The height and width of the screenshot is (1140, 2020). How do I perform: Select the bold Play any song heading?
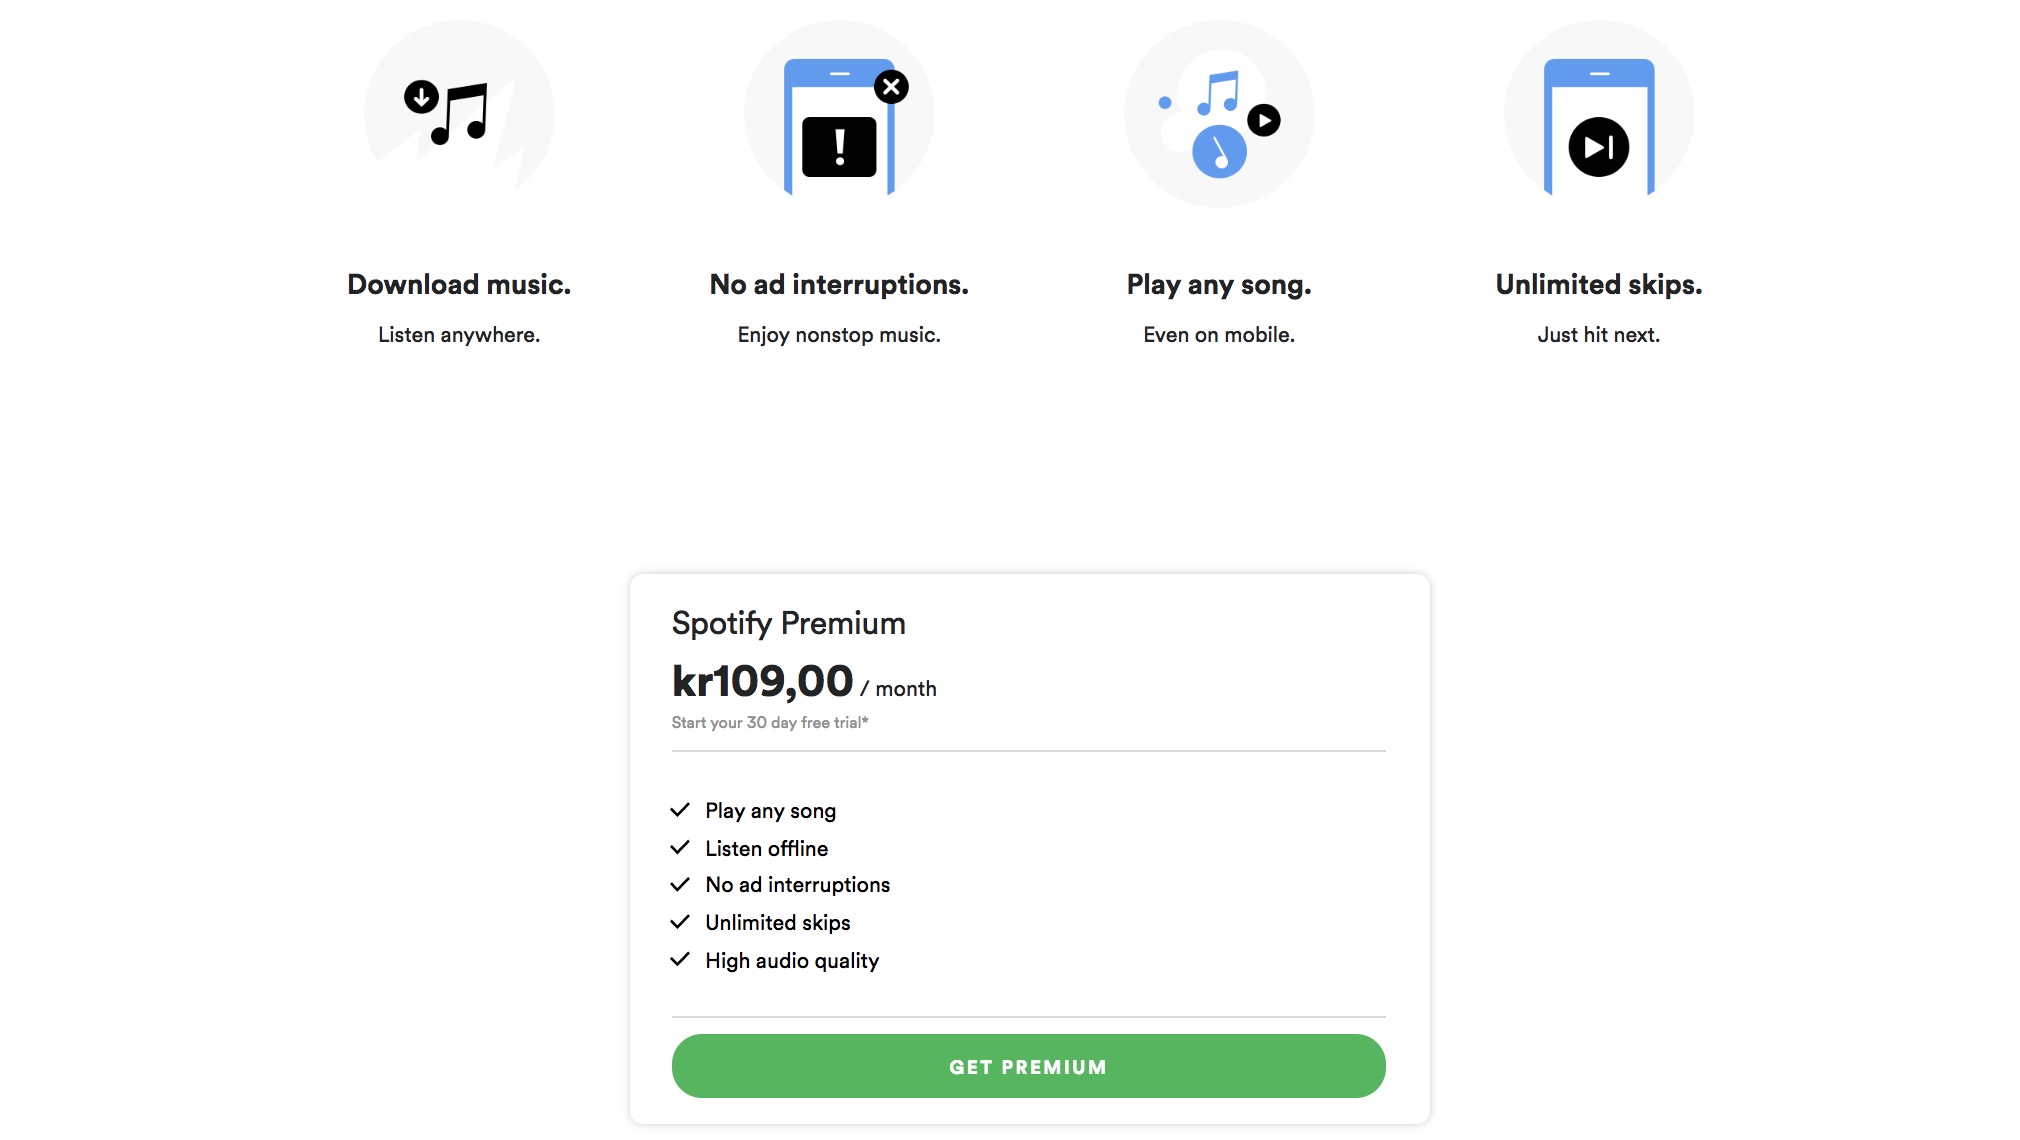[1219, 285]
